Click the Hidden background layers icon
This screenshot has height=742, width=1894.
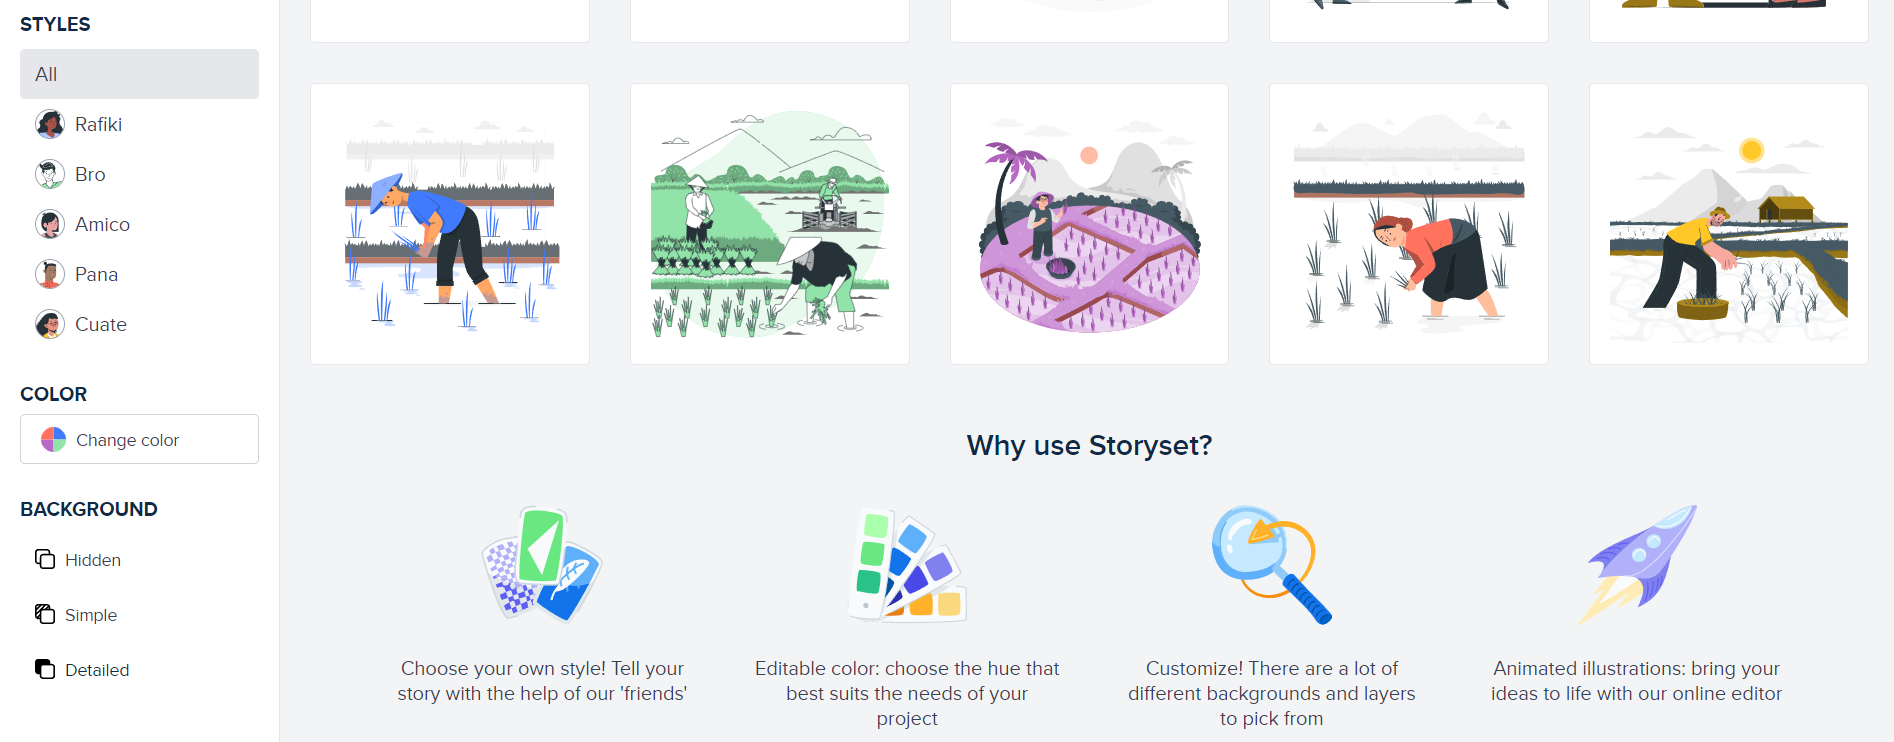[x=45, y=559]
